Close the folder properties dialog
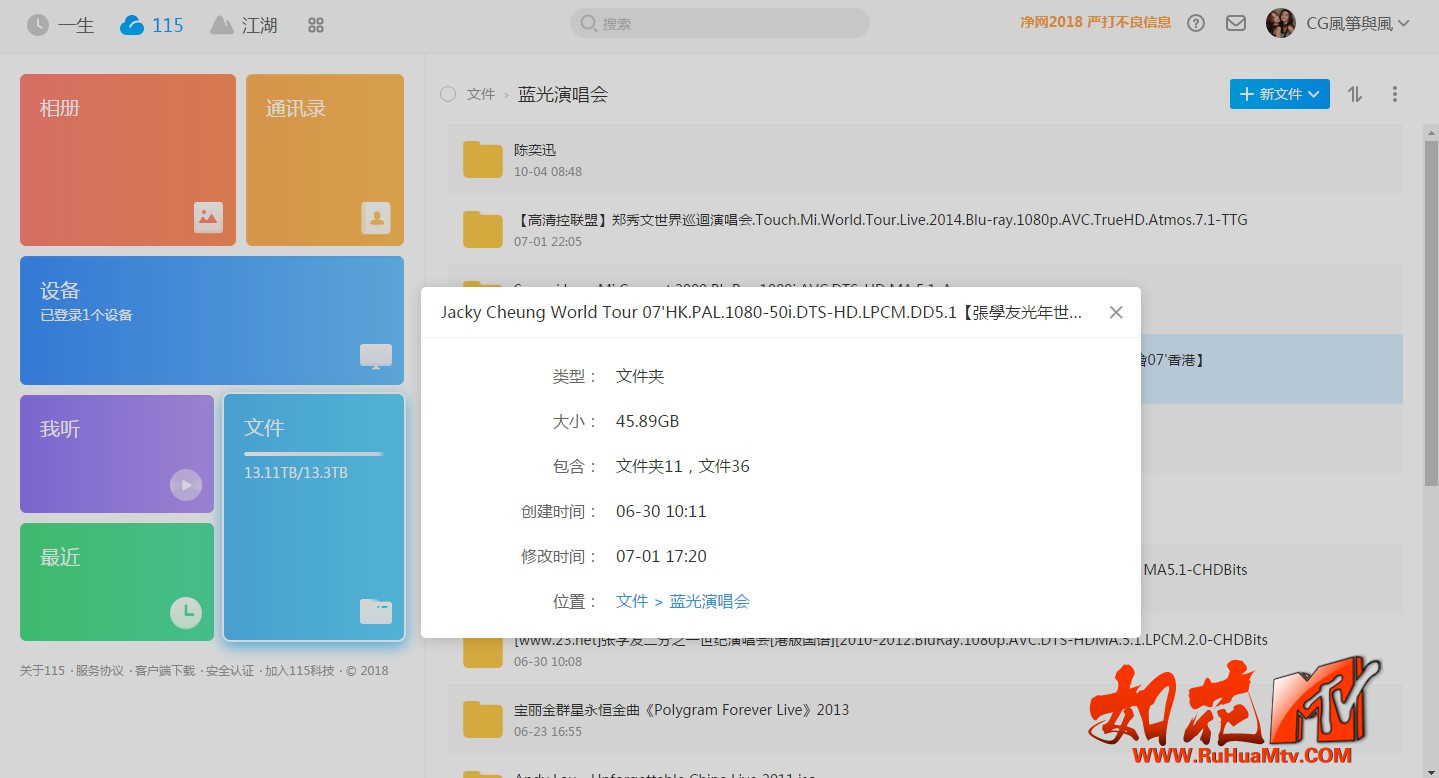This screenshot has height=778, width=1439. pyautogui.click(x=1116, y=312)
